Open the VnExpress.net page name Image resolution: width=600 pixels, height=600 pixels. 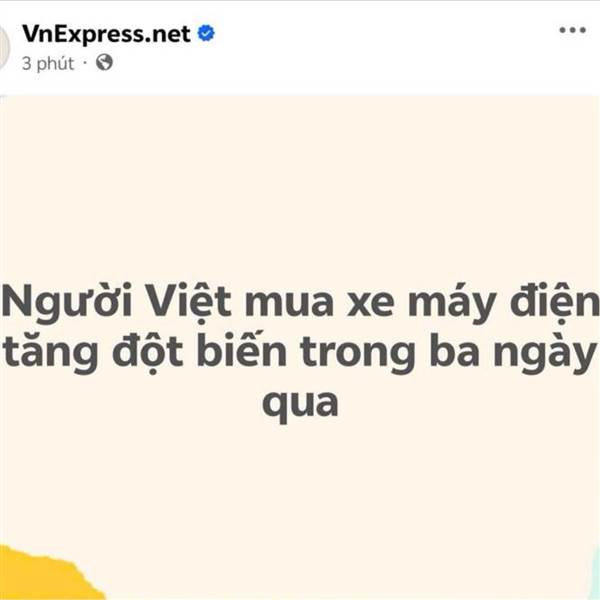106,34
